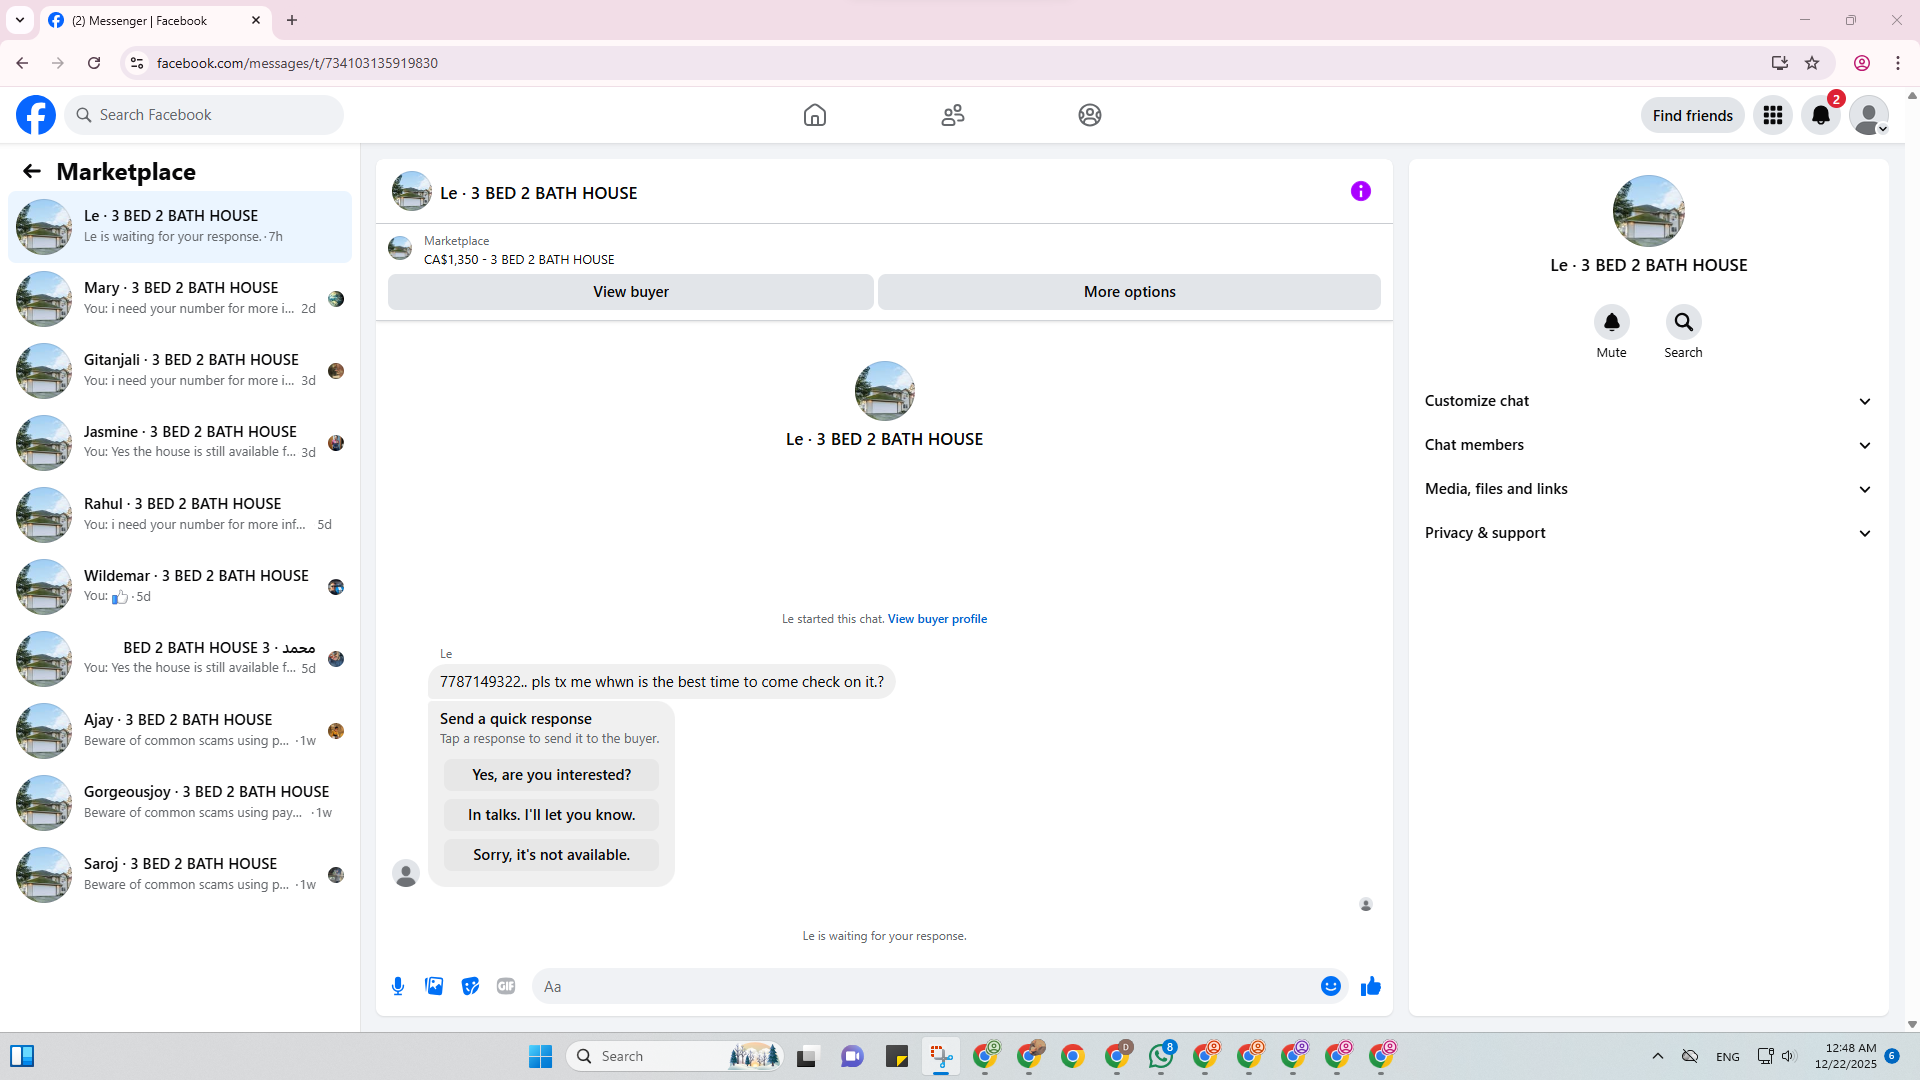Open the Facebook menu grid icon
The image size is (1920, 1080).
click(1773, 115)
